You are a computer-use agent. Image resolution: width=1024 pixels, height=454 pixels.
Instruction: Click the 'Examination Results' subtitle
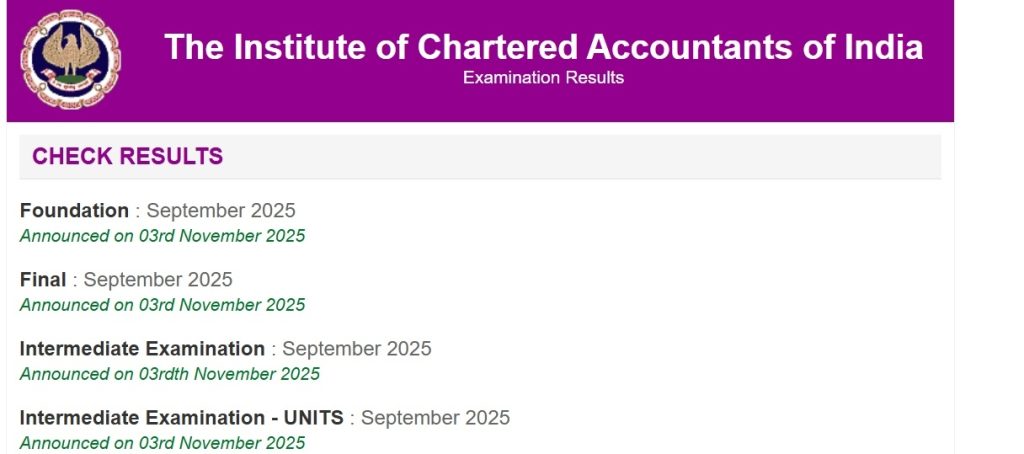[543, 78]
